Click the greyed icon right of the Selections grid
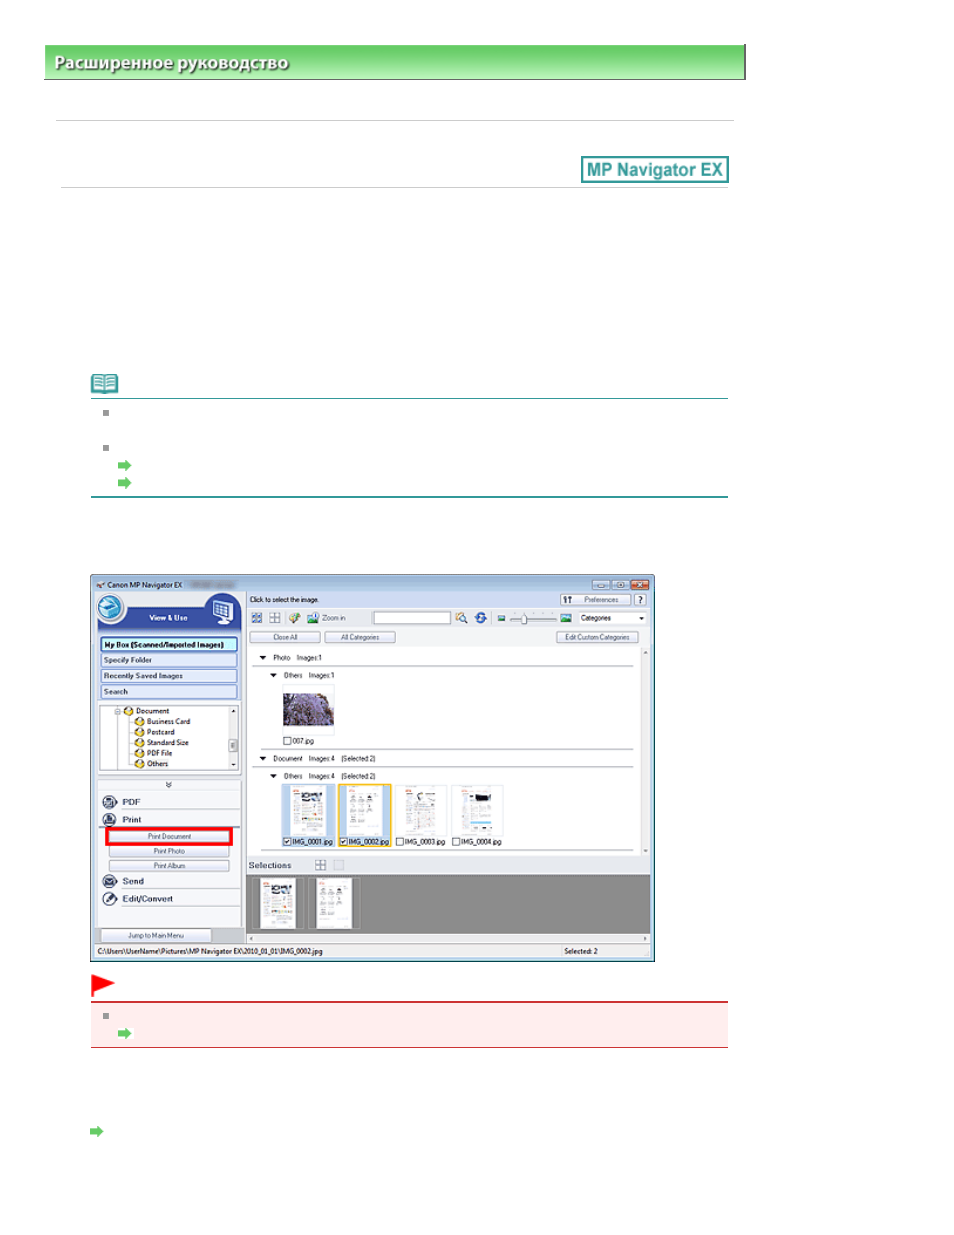The height and width of the screenshot is (1235, 954). 338,865
